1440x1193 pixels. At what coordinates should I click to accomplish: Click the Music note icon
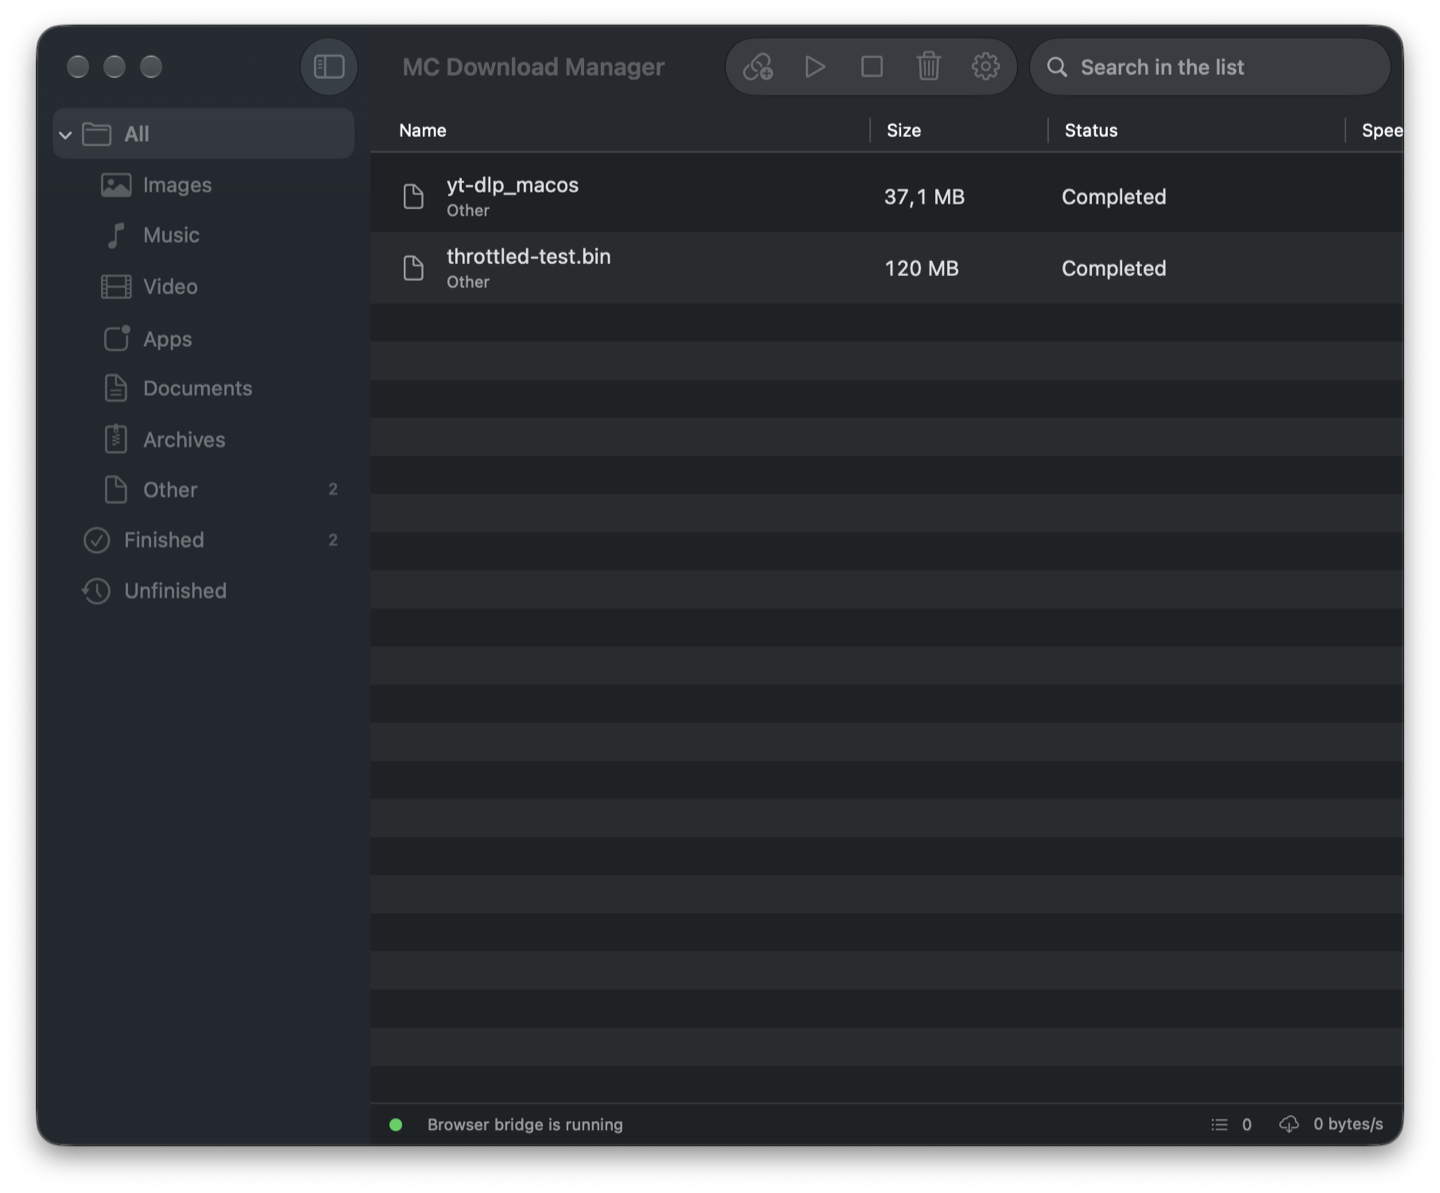(116, 235)
